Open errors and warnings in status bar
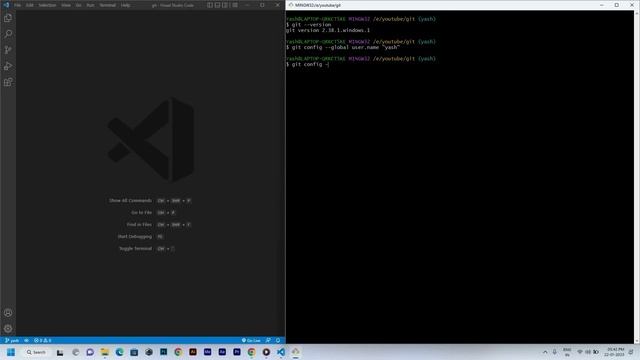Screen dimensions: 640x360 (42, 340)
